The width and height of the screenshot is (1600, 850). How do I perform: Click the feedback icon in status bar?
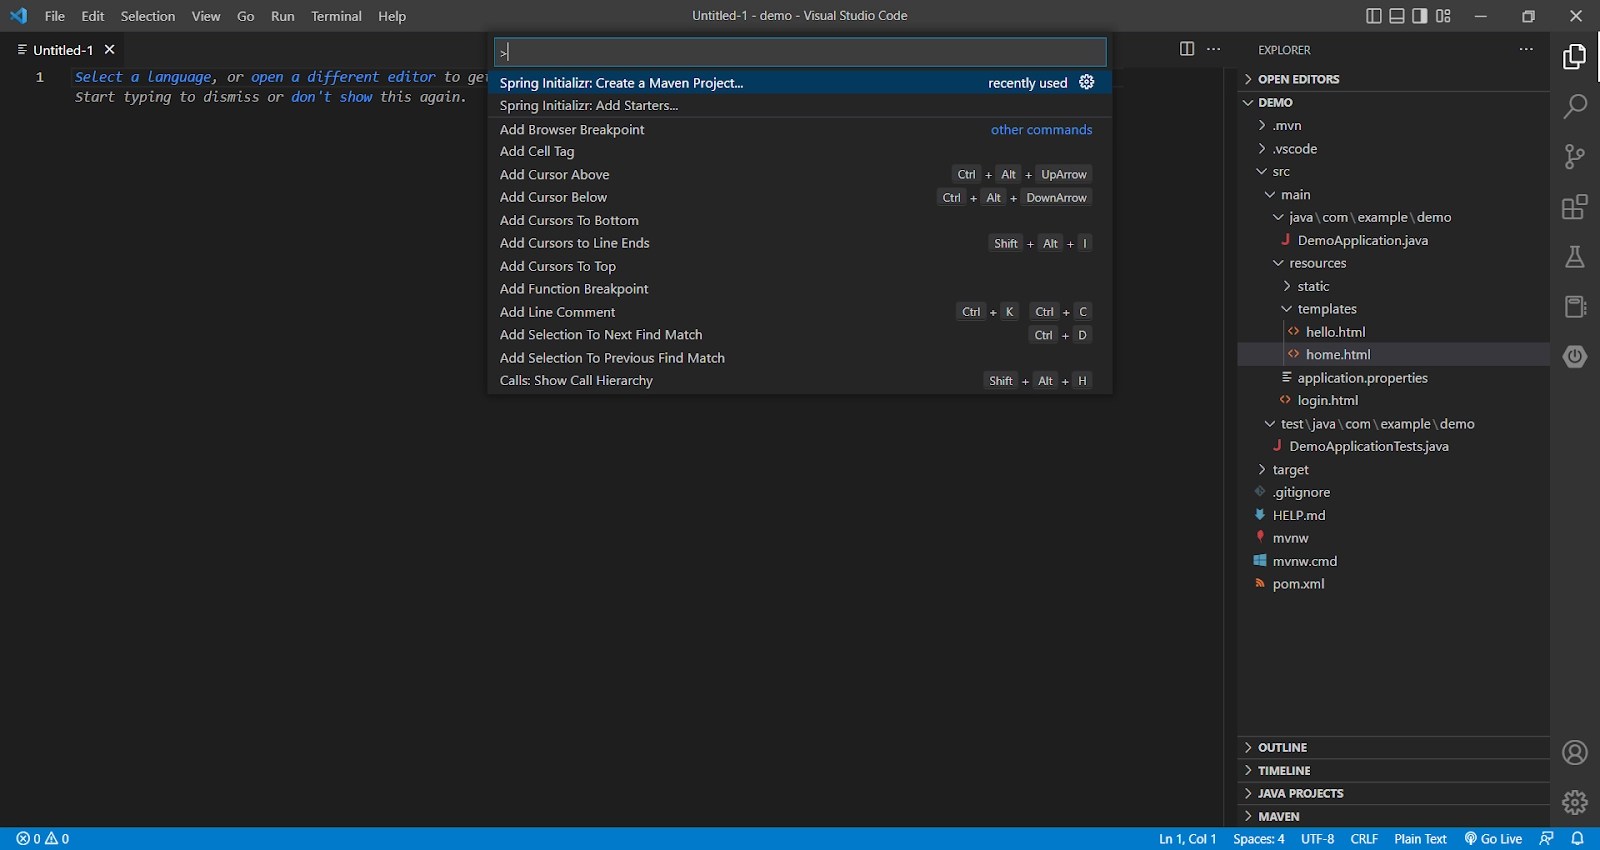[x=1547, y=839]
